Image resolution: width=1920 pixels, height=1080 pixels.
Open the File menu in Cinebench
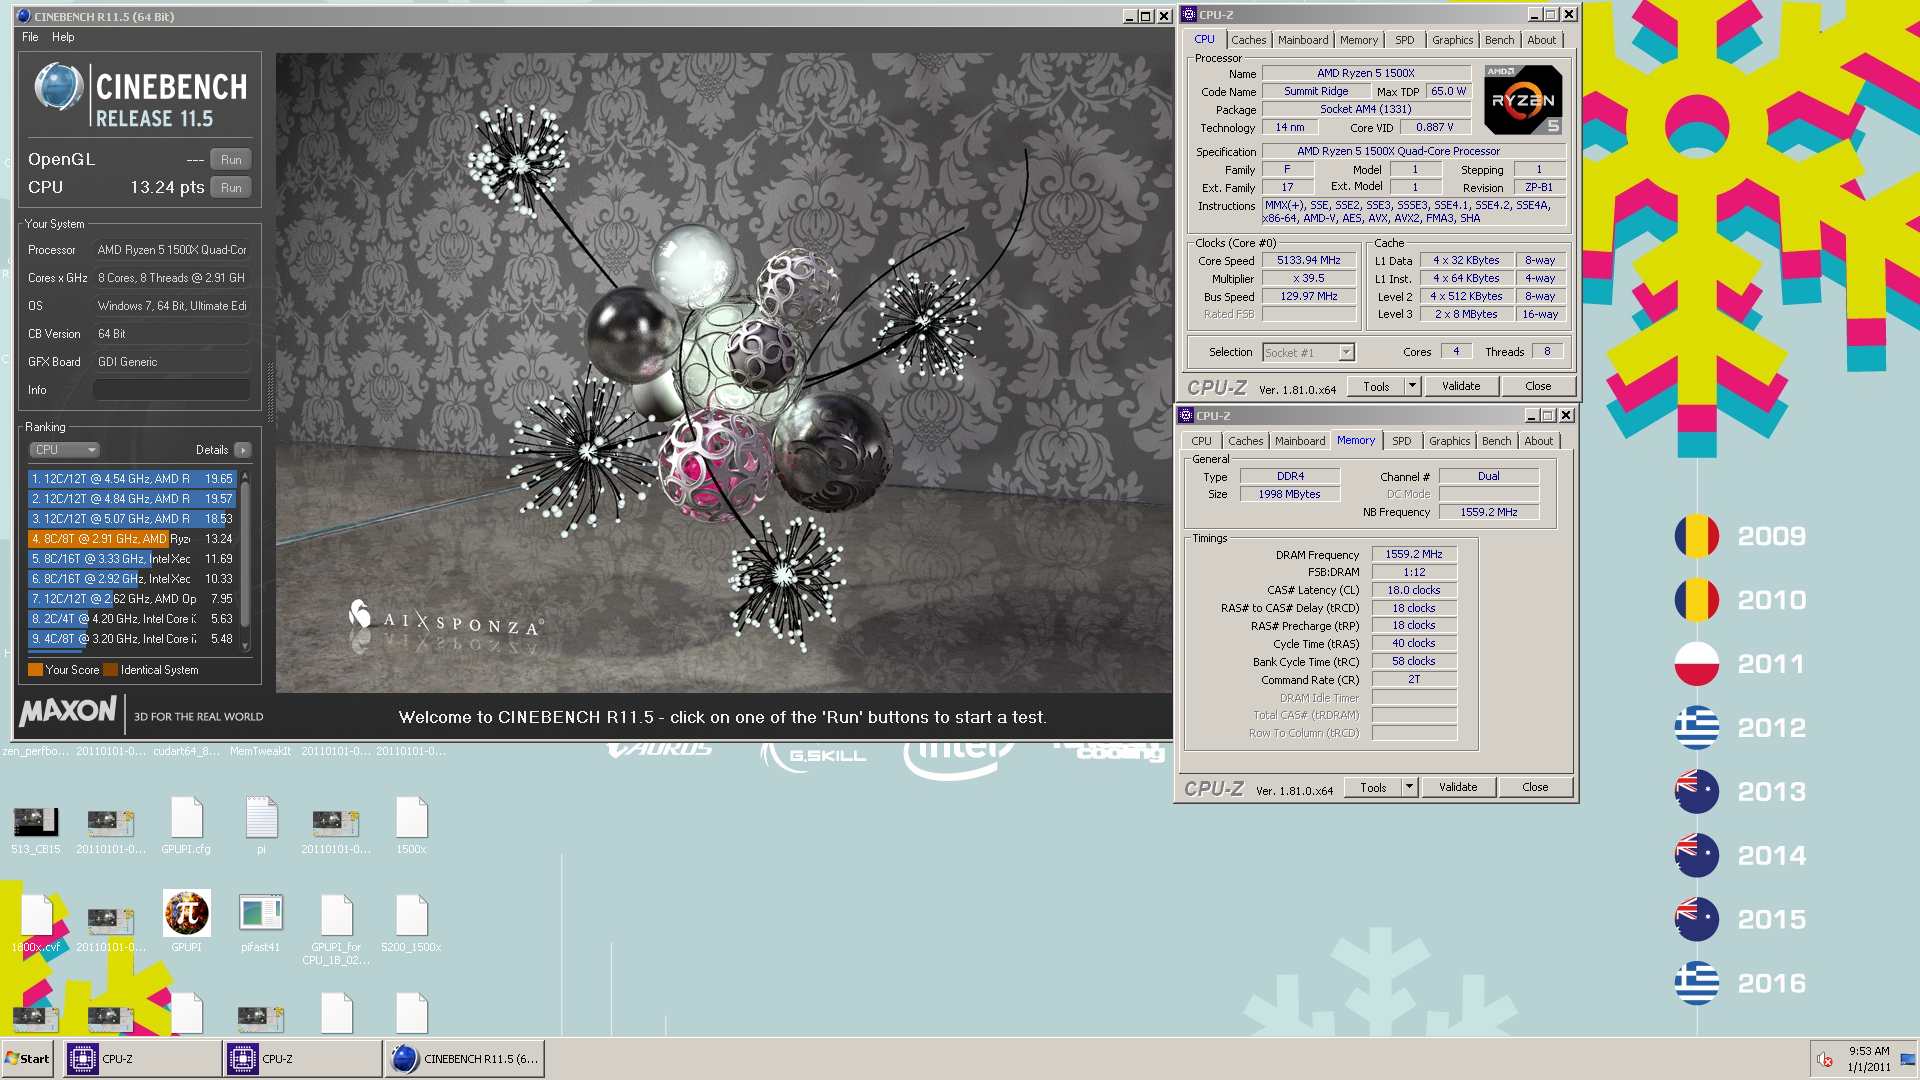point(30,37)
